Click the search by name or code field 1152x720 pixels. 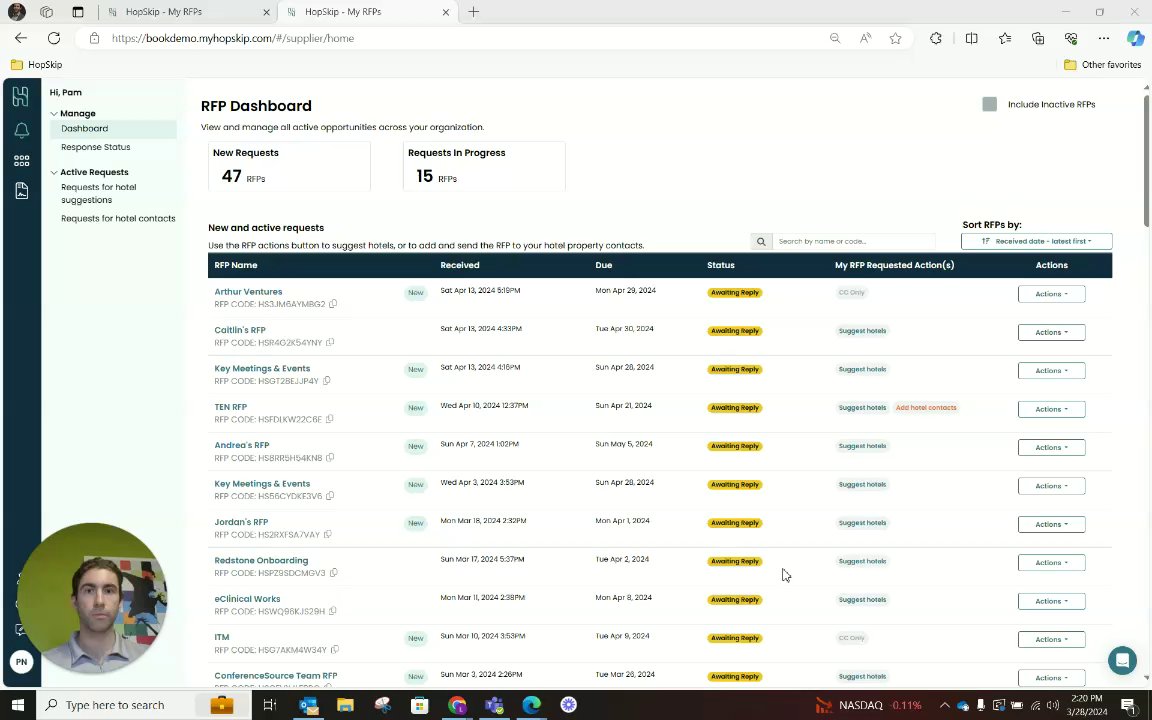click(853, 241)
